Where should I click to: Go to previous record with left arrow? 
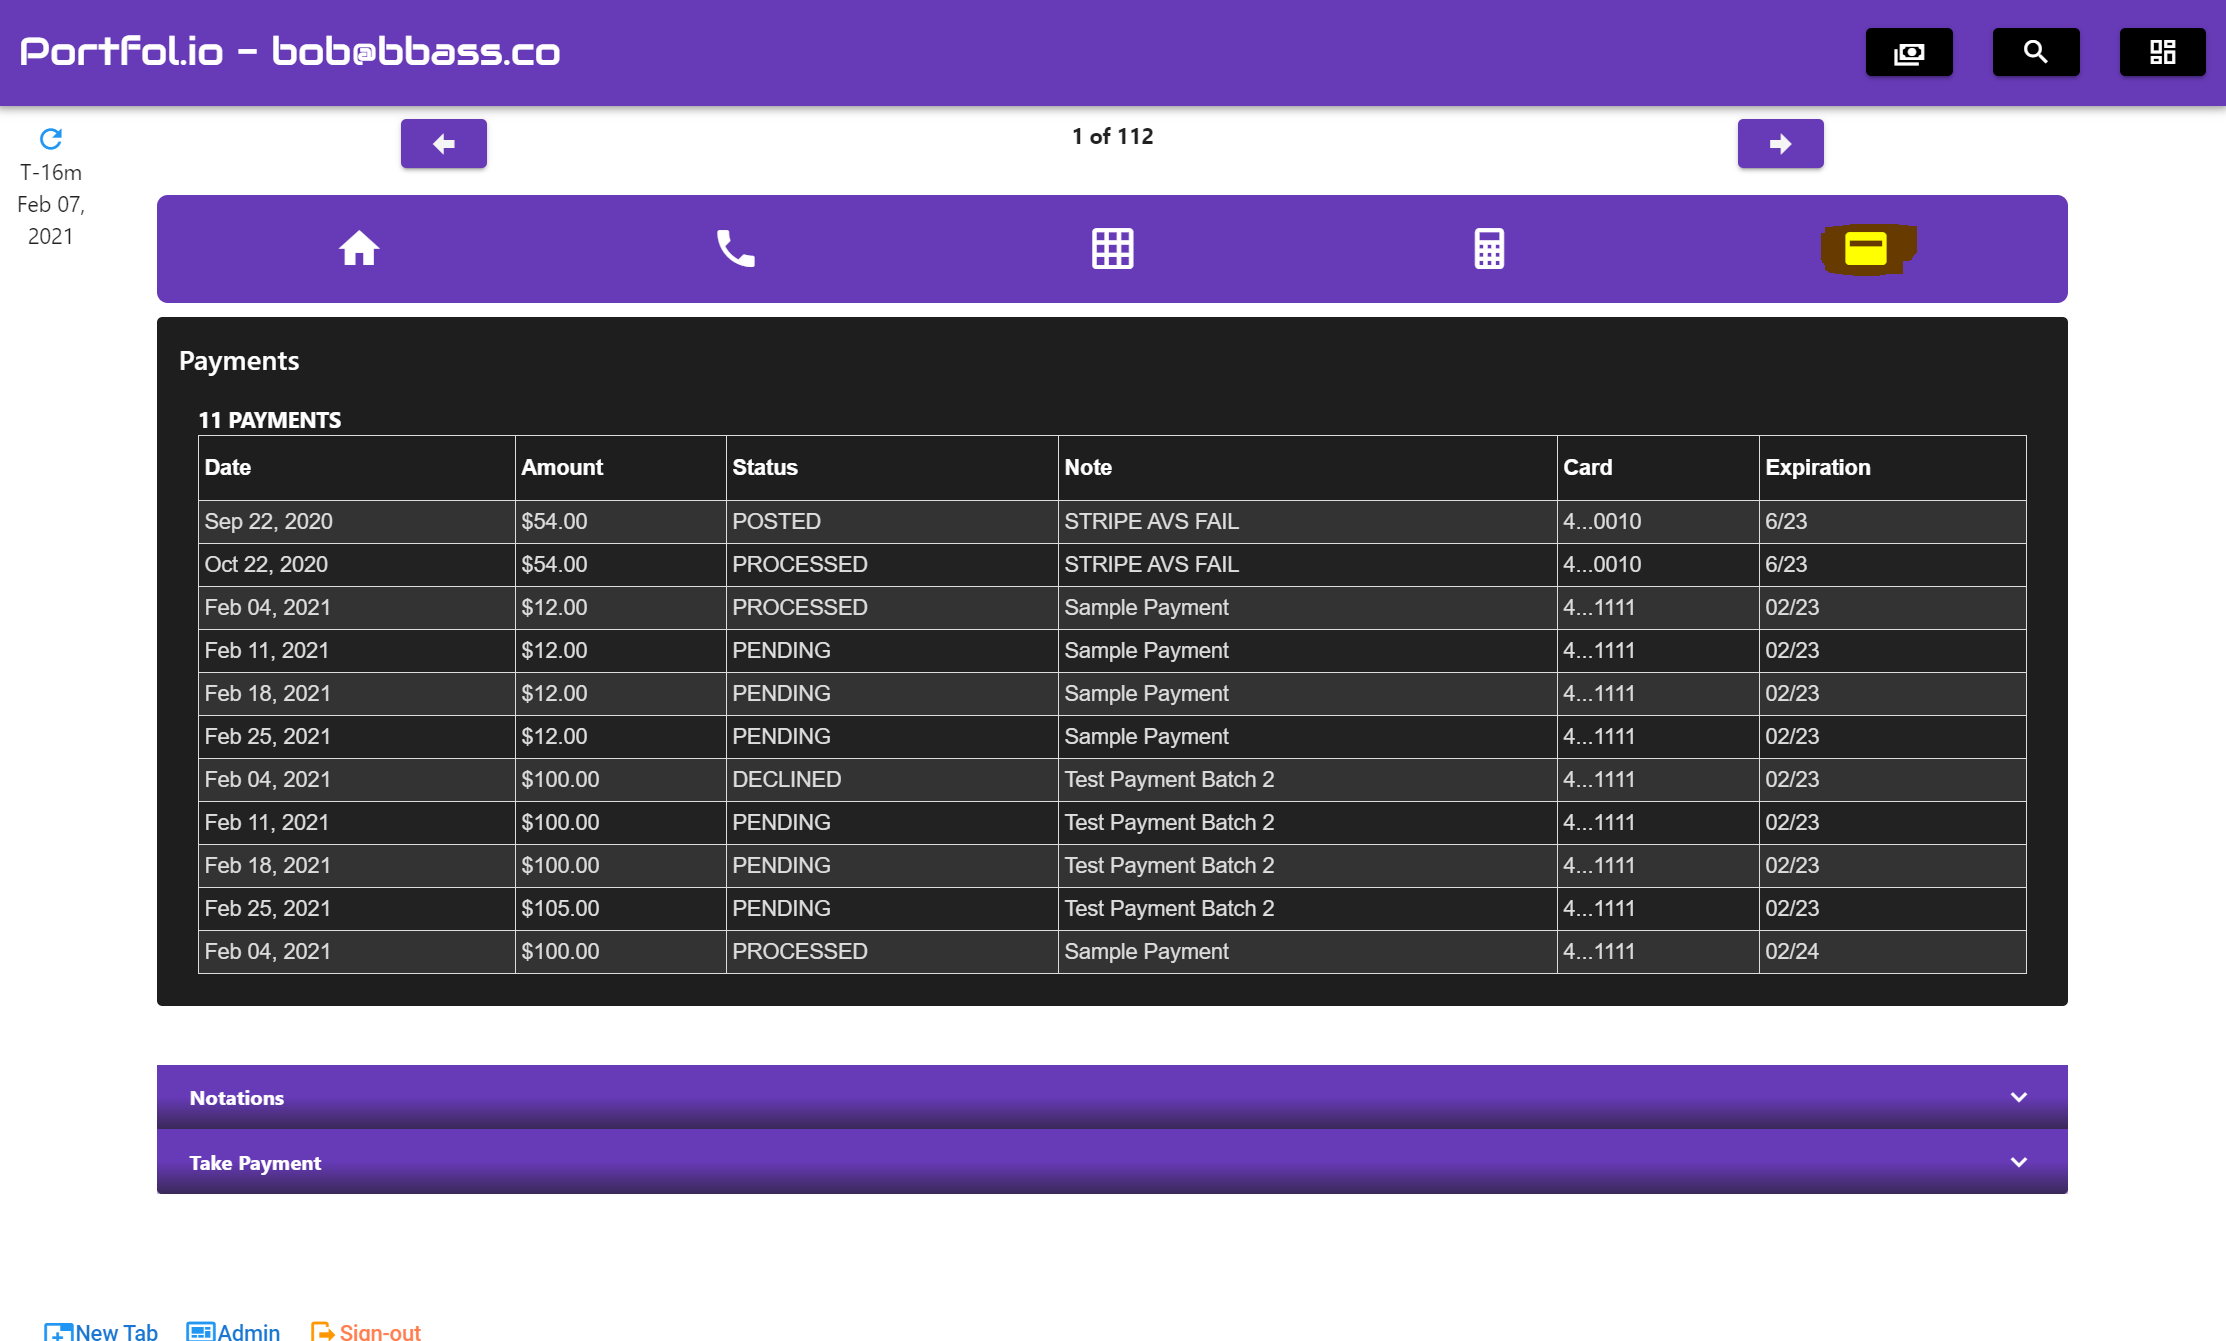tap(443, 144)
